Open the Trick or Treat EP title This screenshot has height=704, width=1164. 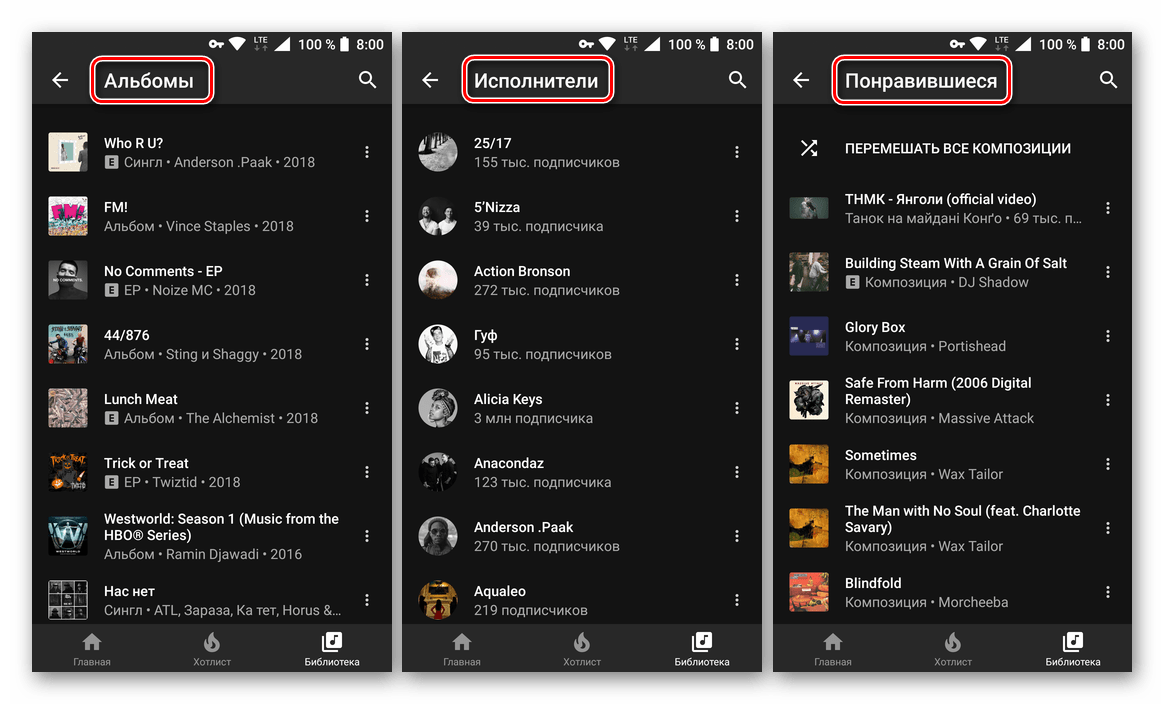146,463
